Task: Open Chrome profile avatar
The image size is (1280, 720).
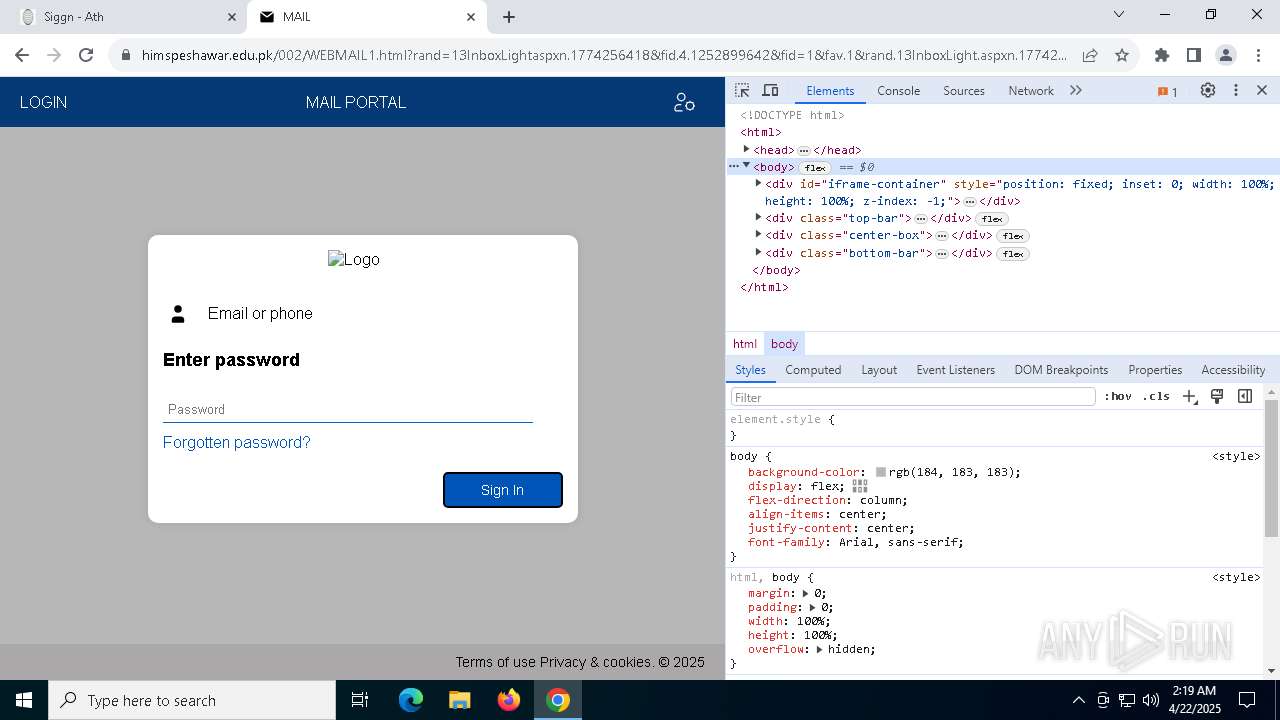Action: click(1226, 55)
